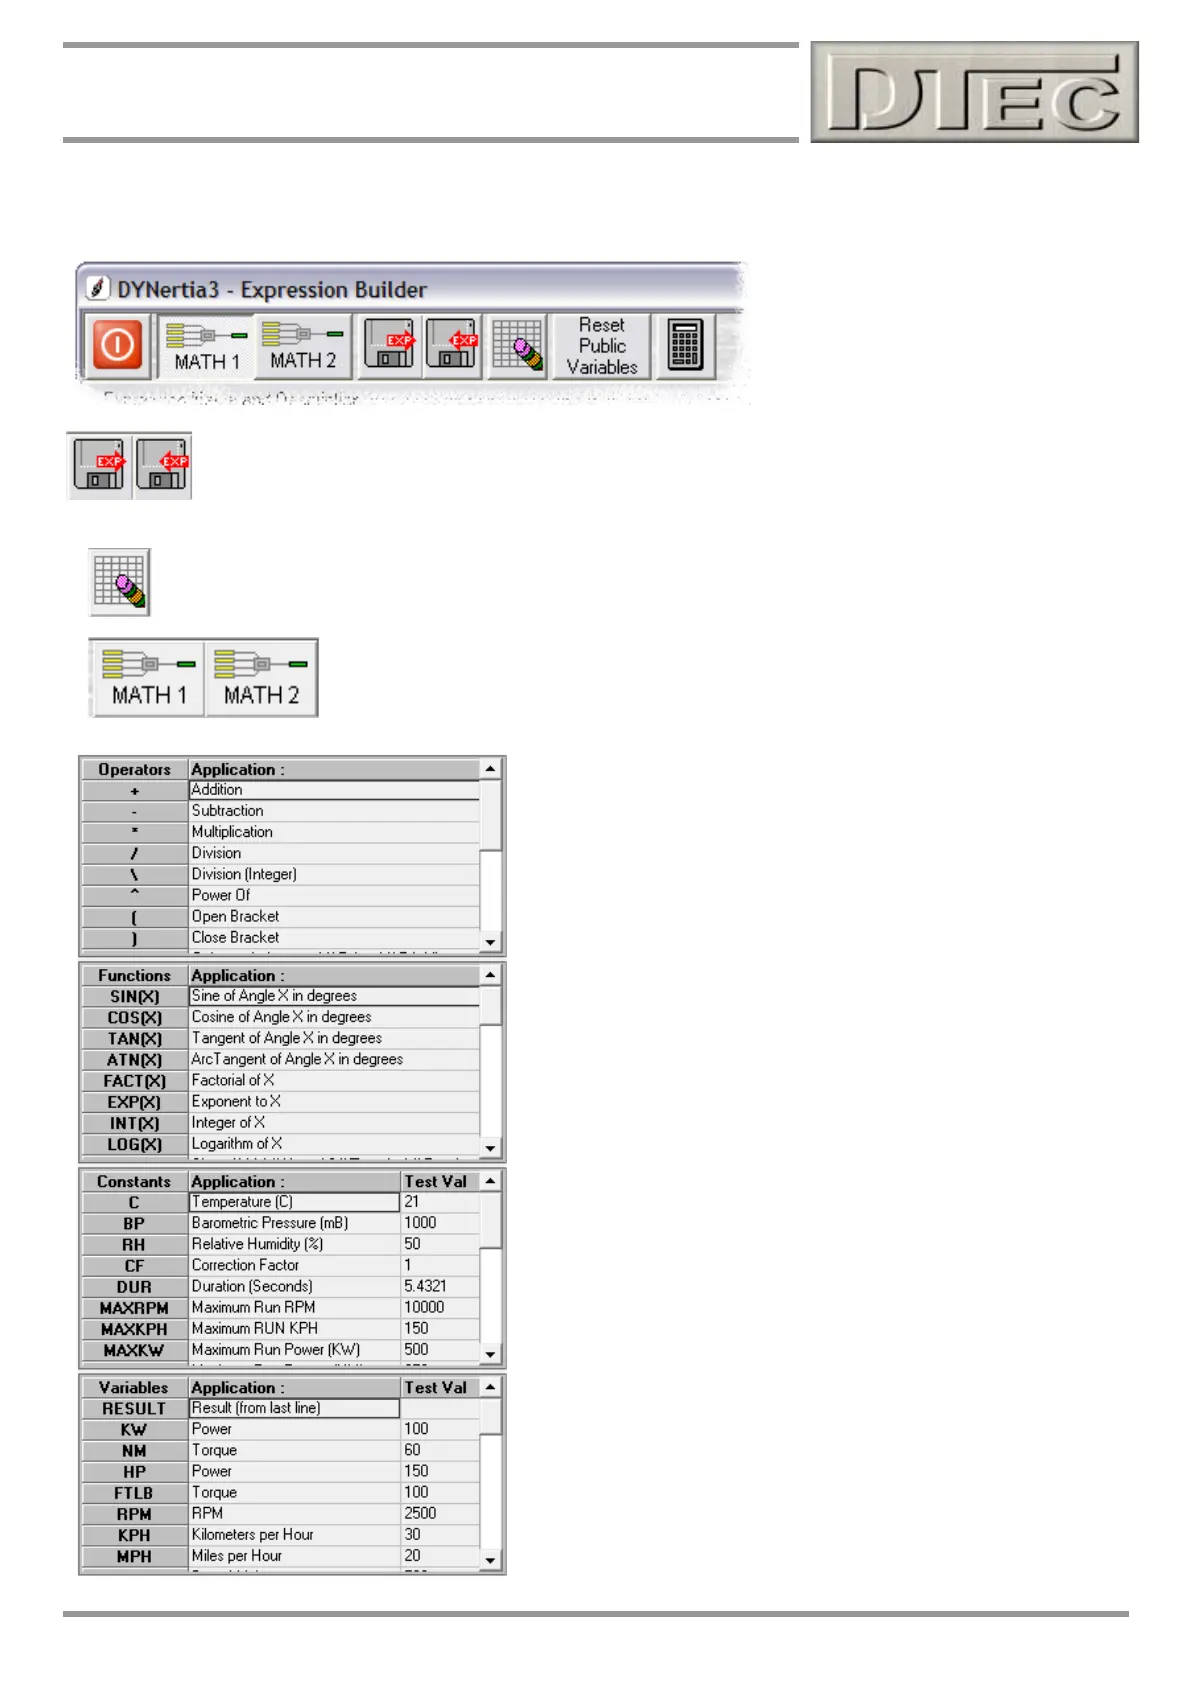Image resolution: width=1191 pixels, height=1684 pixels.
Task: Click the grid eraser icon in the toolbar
Action: tap(517, 346)
